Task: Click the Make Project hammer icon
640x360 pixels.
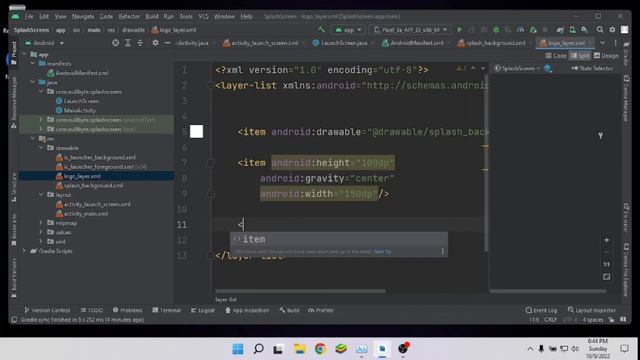Action: pyautogui.click(x=322, y=30)
